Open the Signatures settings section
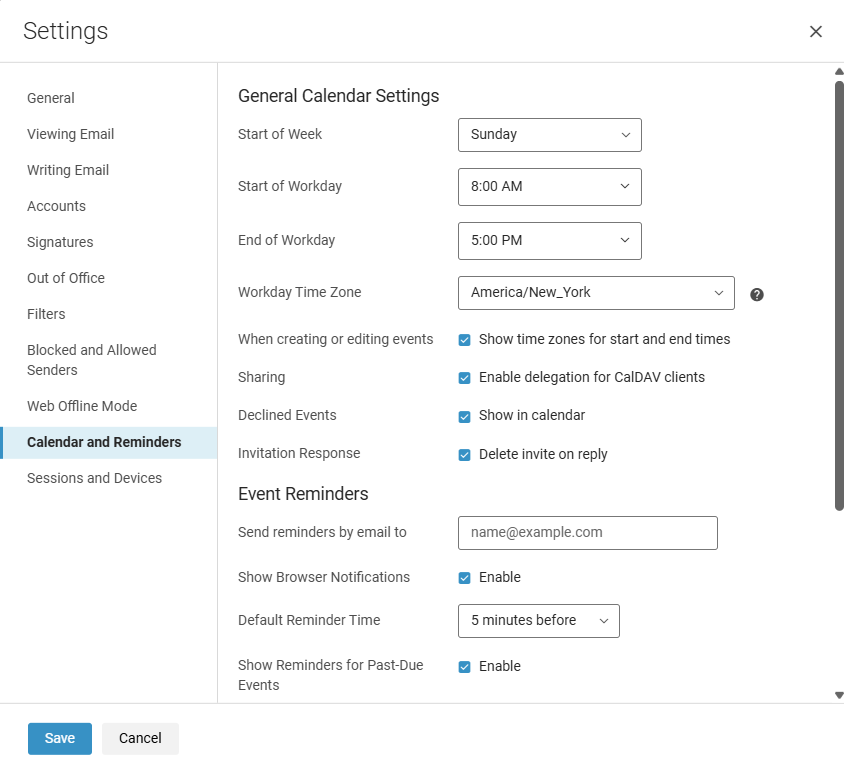The image size is (844, 773). pos(60,242)
